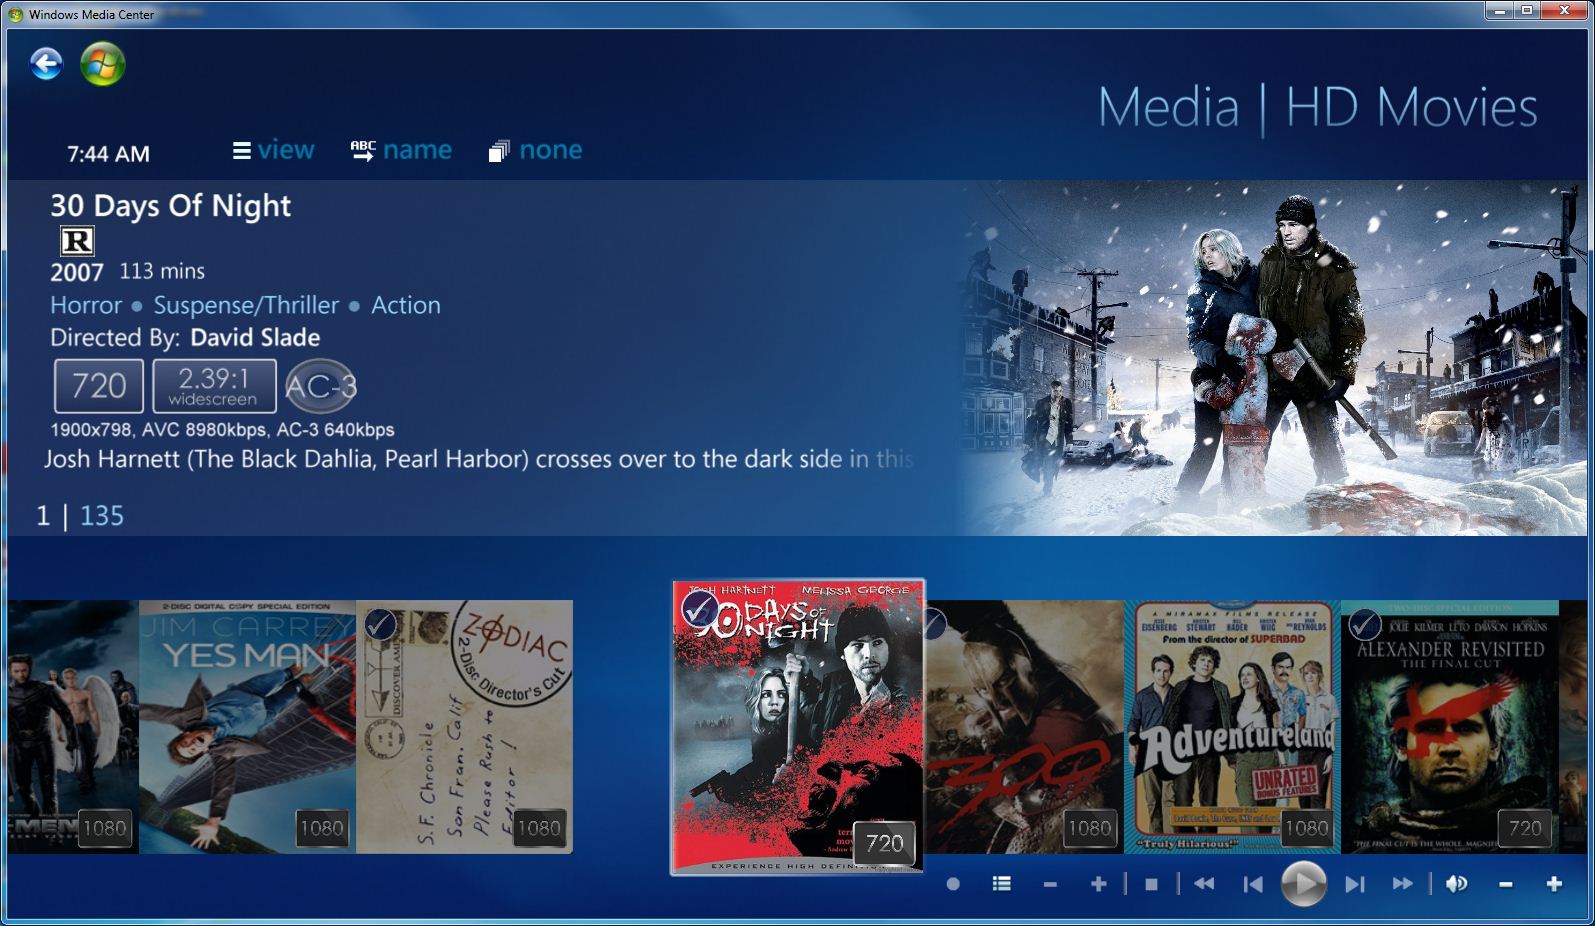Click channel down minus beside guide icon

pyautogui.click(x=1050, y=884)
